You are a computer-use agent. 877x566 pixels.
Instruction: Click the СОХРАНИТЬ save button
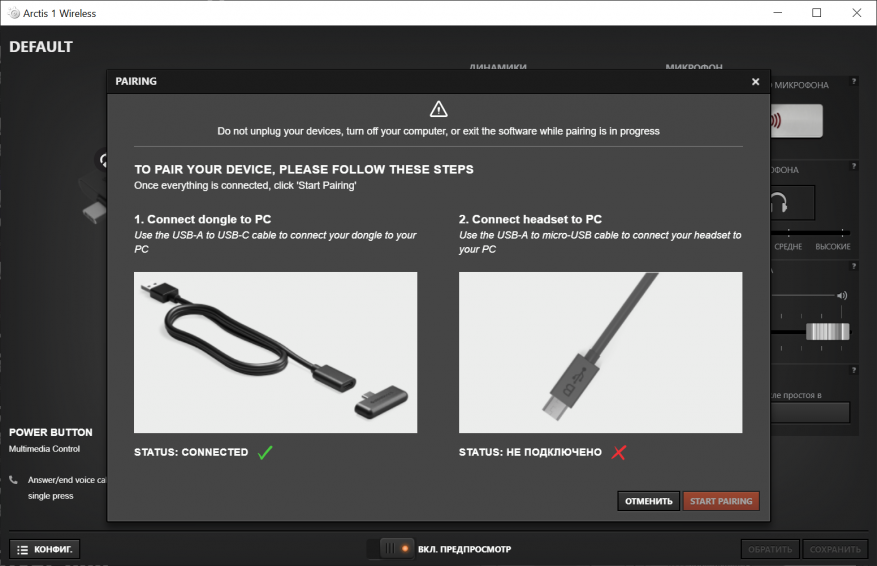point(835,549)
